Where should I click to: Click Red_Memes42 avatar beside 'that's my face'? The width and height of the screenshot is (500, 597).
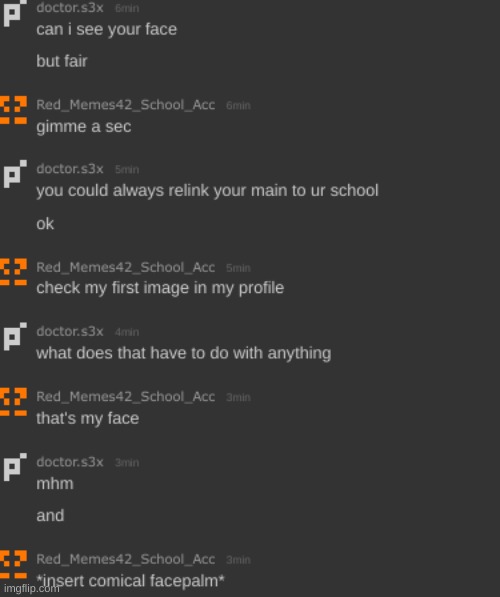14,402
